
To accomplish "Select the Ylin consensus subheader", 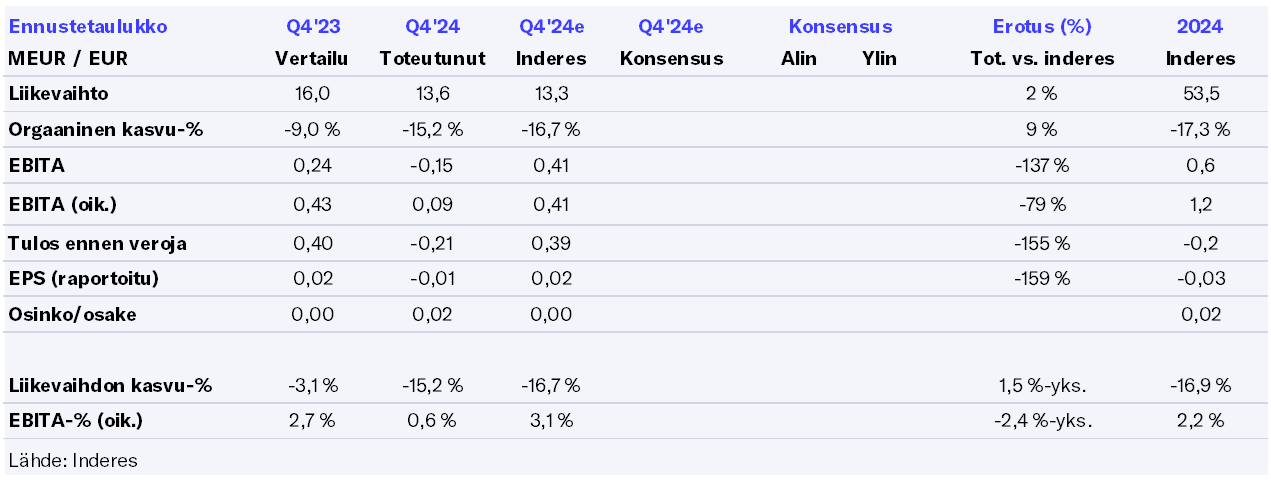I will click(879, 59).
